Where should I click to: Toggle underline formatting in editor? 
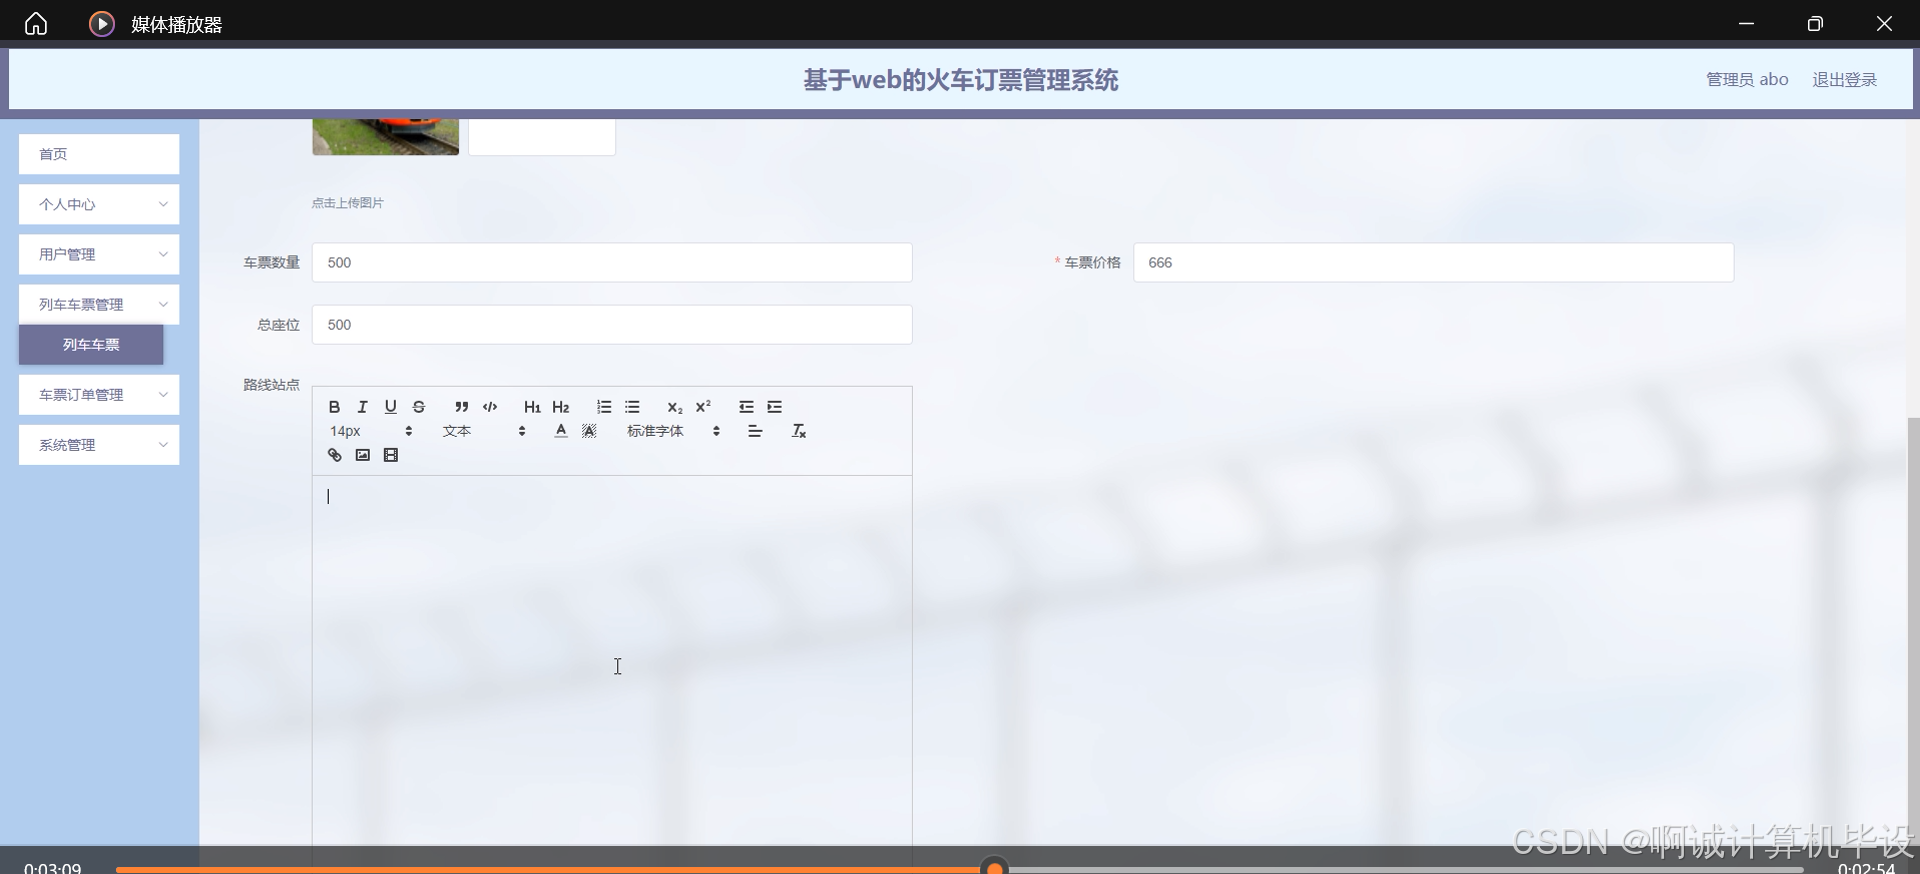(x=390, y=407)
